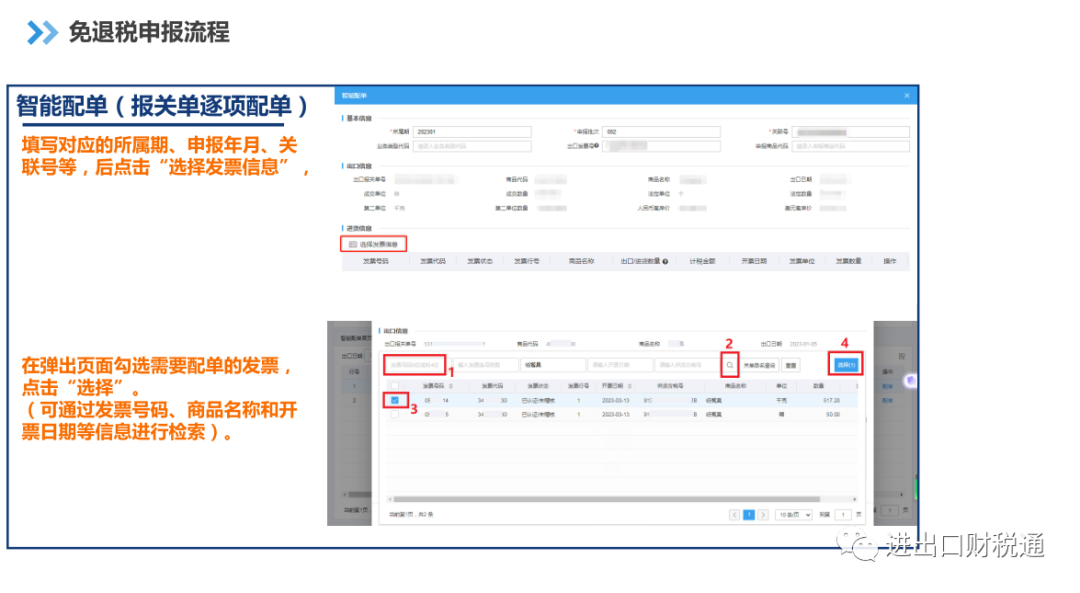Click the 重置 reset button
Screen dimensions: 1080x593
(x=791, y=365)
